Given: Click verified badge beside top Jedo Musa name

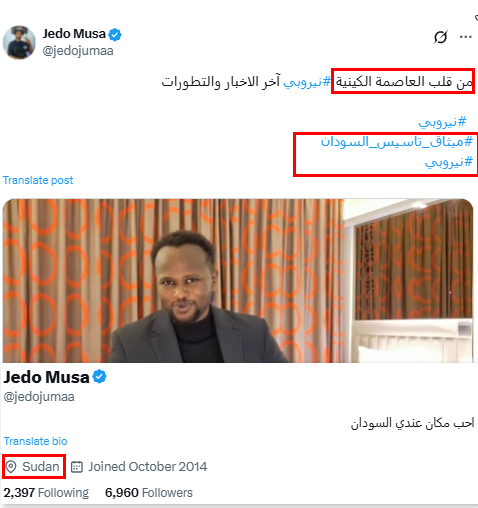Looking at the screenshot, I should [115, 34].
